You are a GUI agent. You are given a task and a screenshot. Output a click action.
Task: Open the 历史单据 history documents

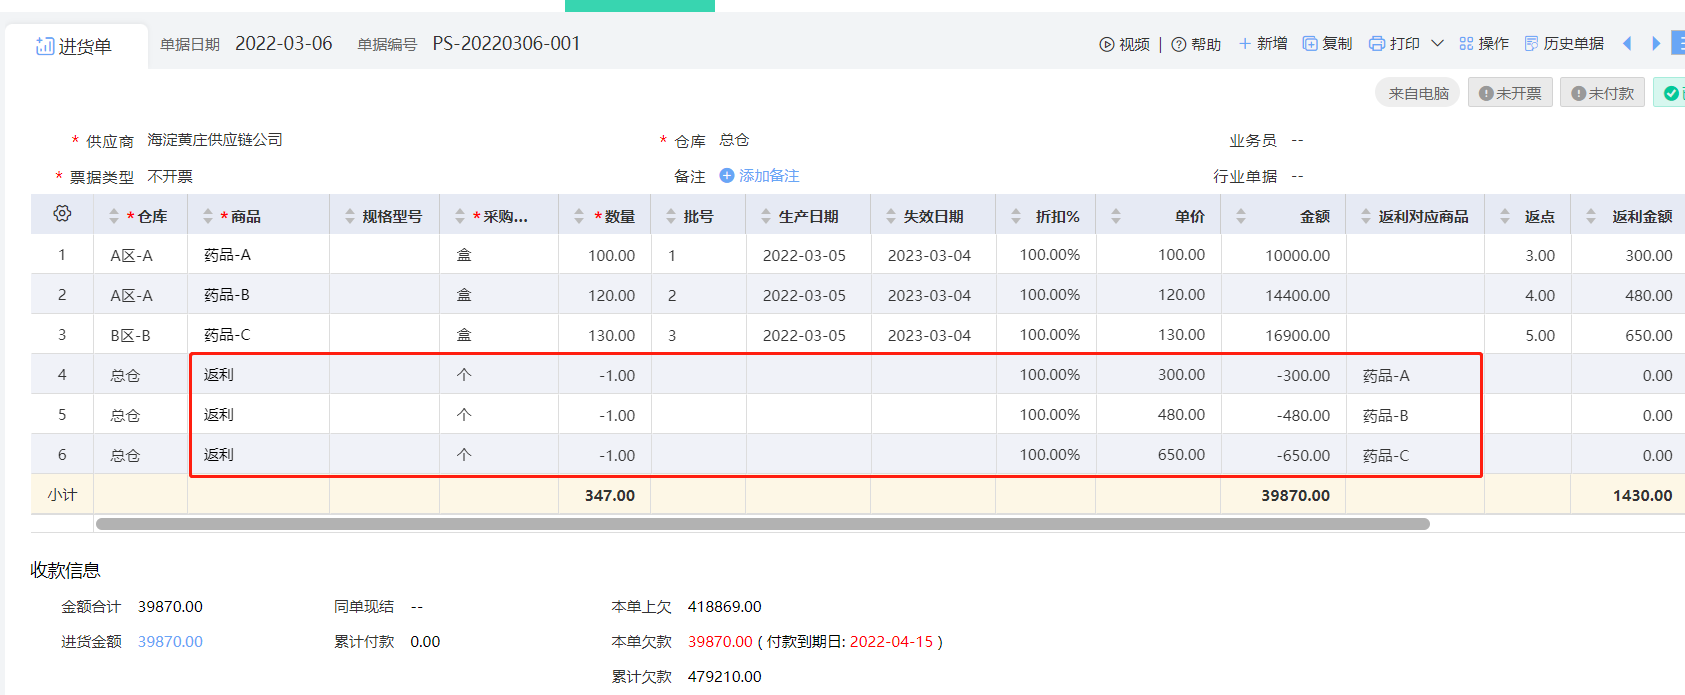pyautogui.click(x=1564, y=44)
